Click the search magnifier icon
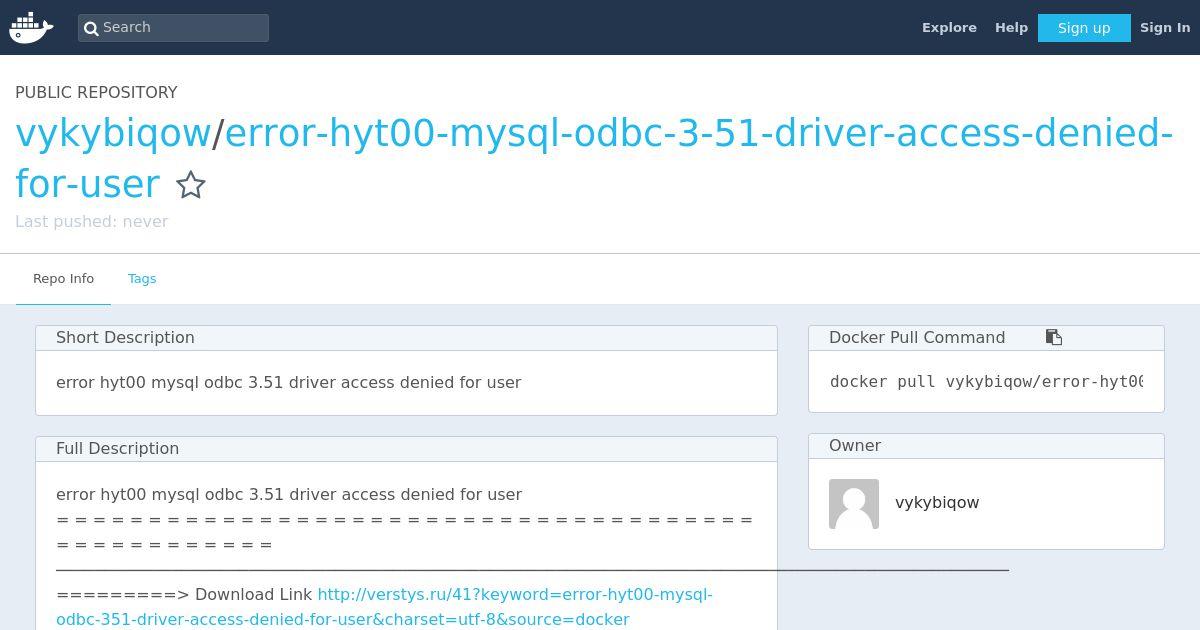This screenshot has width=1200, height=630. [x=91, y=28]
